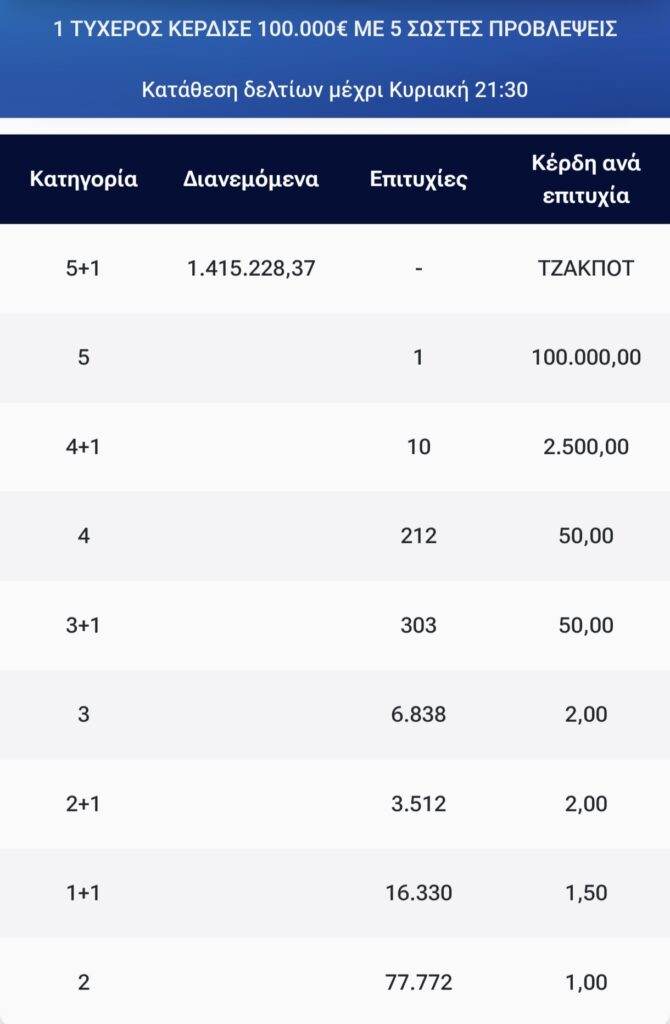670x1024 pixels.
Task: Click the 2+1 category row label
Action: click(83, 804)
